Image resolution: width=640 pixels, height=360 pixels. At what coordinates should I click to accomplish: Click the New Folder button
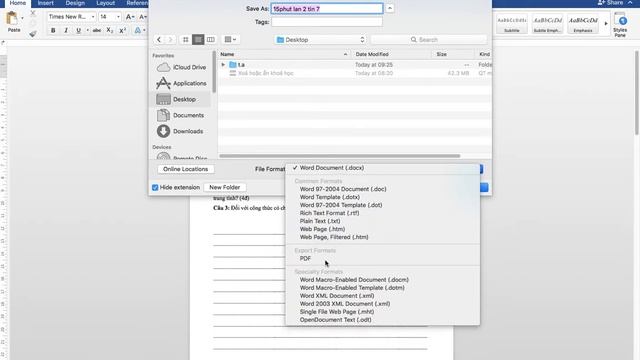[224, 187]
